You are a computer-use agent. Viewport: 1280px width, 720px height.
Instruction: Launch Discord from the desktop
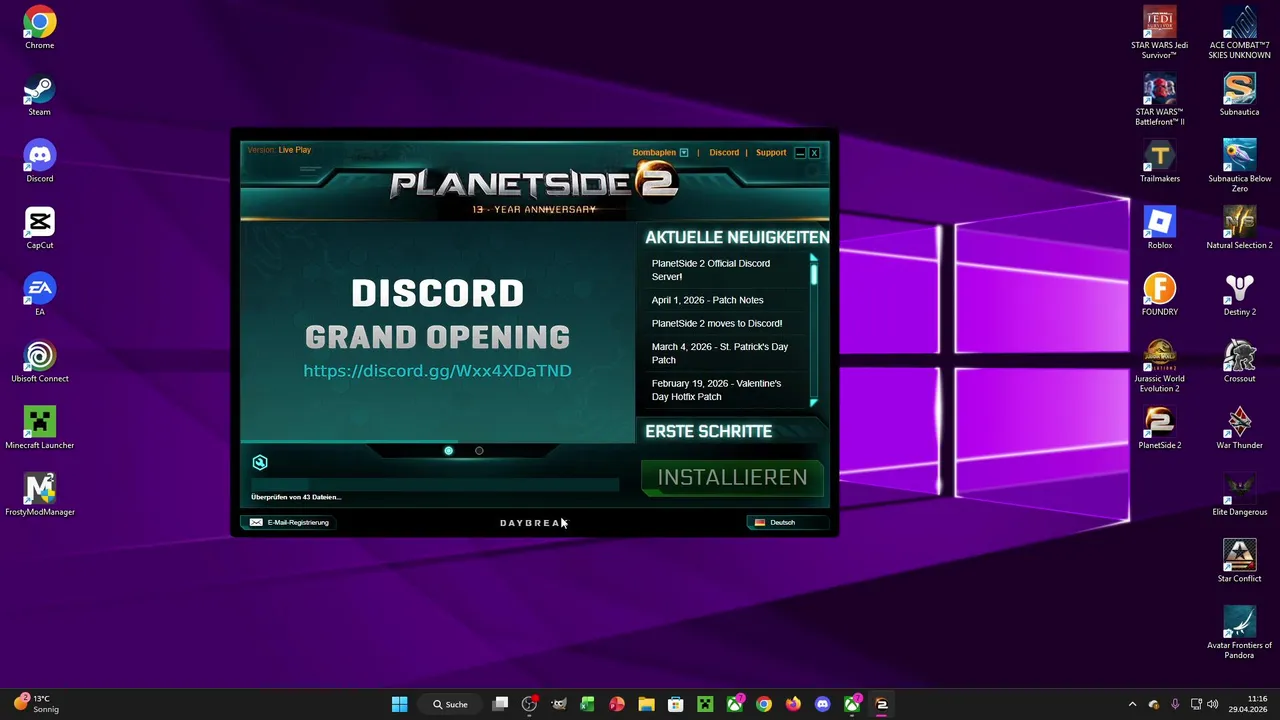[40, 162]
